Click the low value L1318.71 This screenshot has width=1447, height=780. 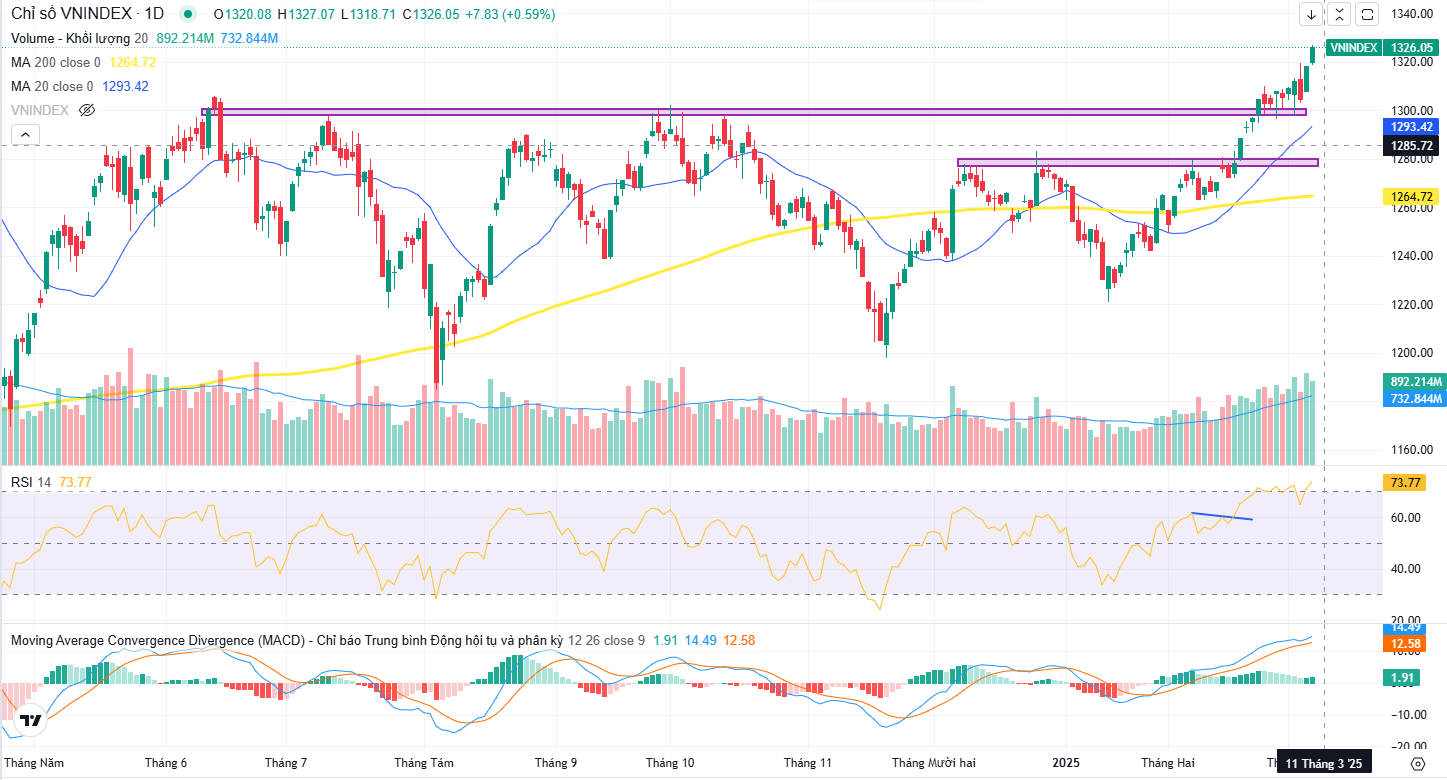(x=371, y=14)
